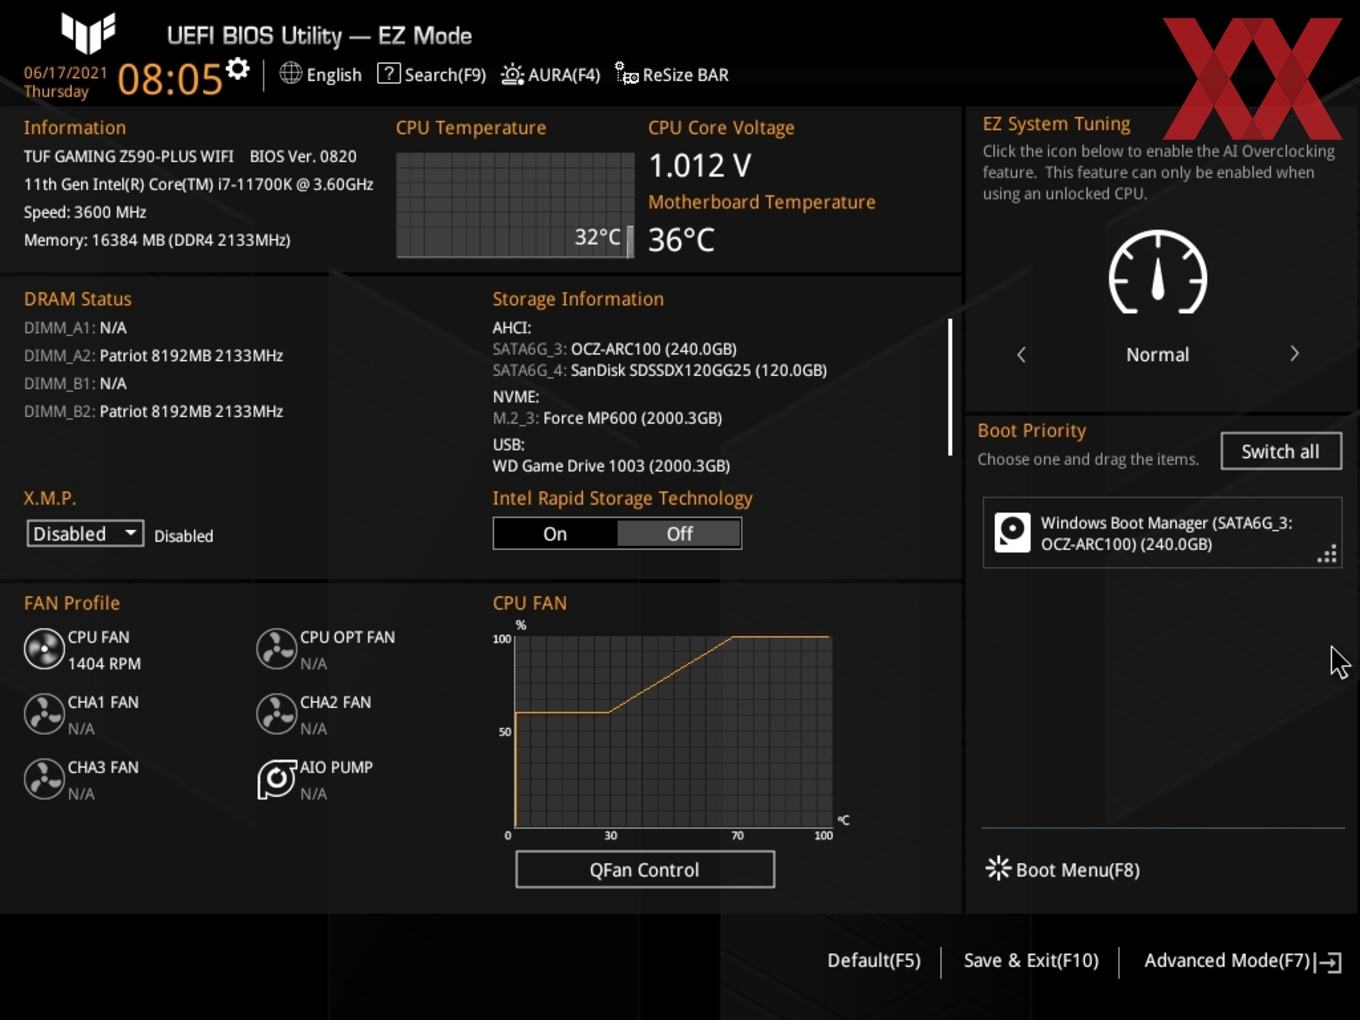Click the Windows Boot Manager disk icon
Screen dimensions: 1360x1020
1012,533
